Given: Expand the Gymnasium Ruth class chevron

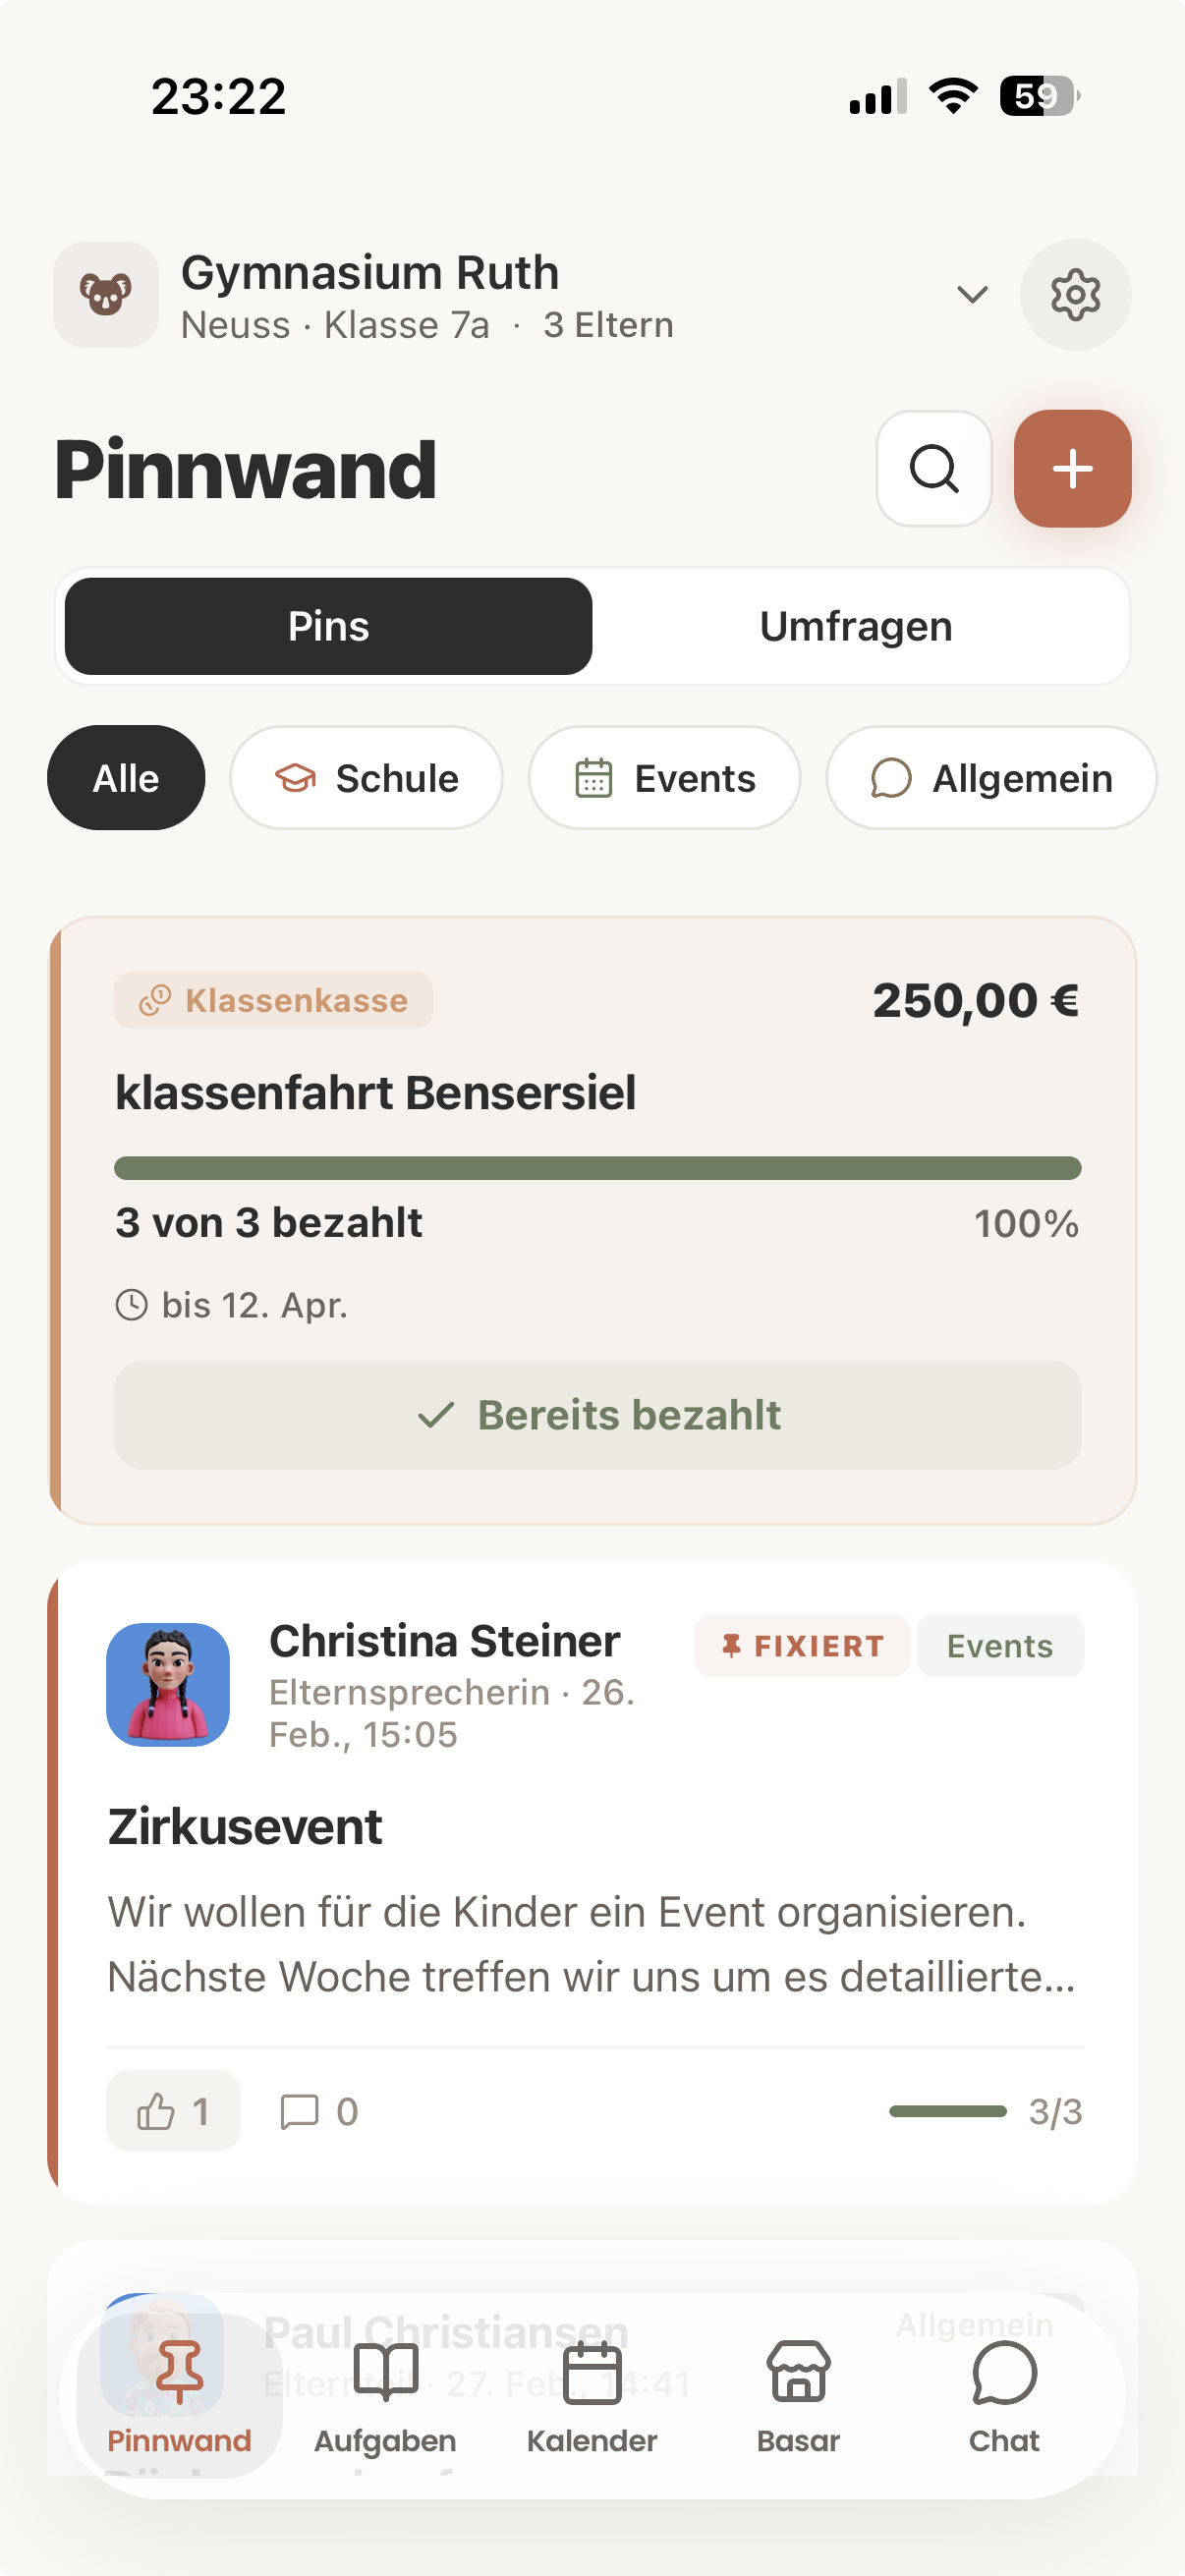Looking at the screenshot, I should (x=972, y=295).
